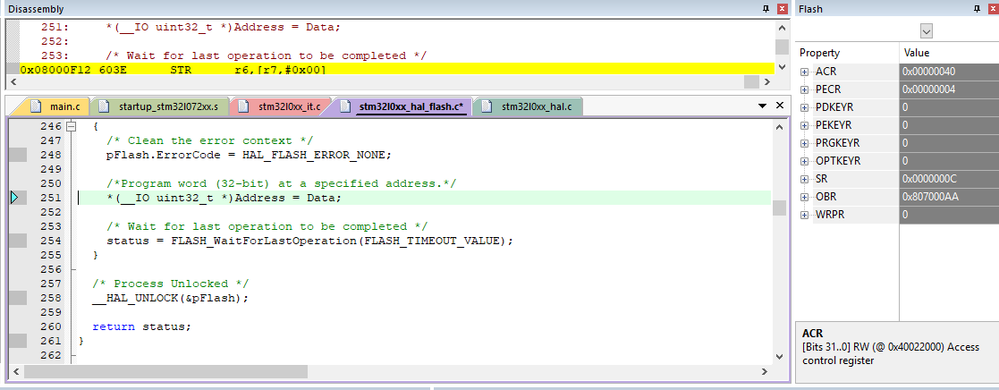Close the Flash panel

(x=993, y=9)
